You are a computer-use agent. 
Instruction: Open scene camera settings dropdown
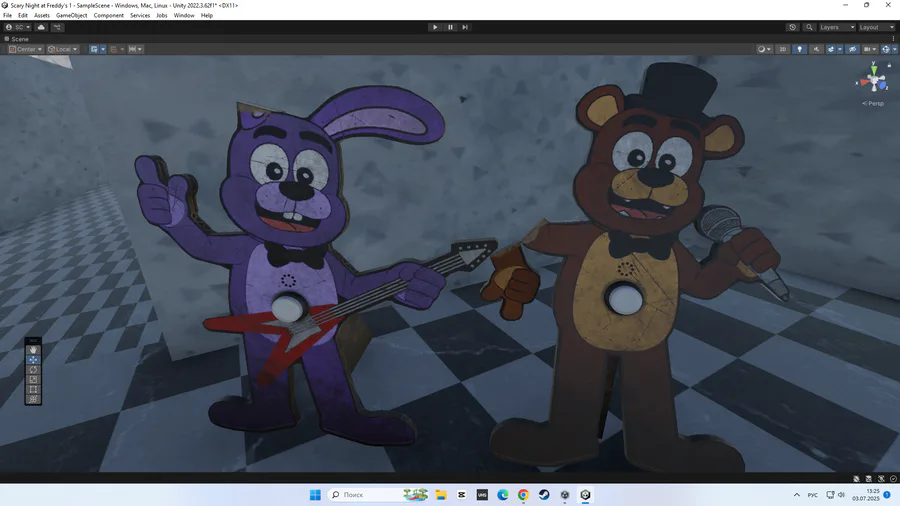pos(870,49)
